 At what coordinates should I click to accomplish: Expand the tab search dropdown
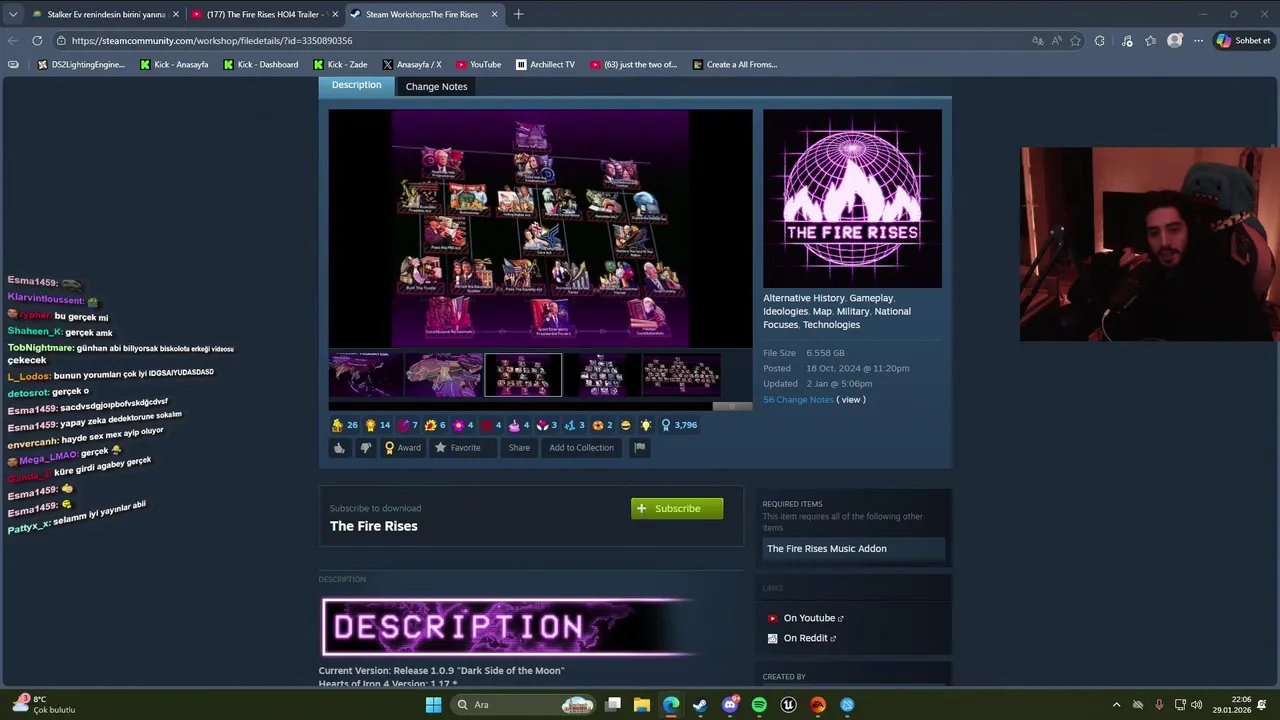[x=12, y=14]
